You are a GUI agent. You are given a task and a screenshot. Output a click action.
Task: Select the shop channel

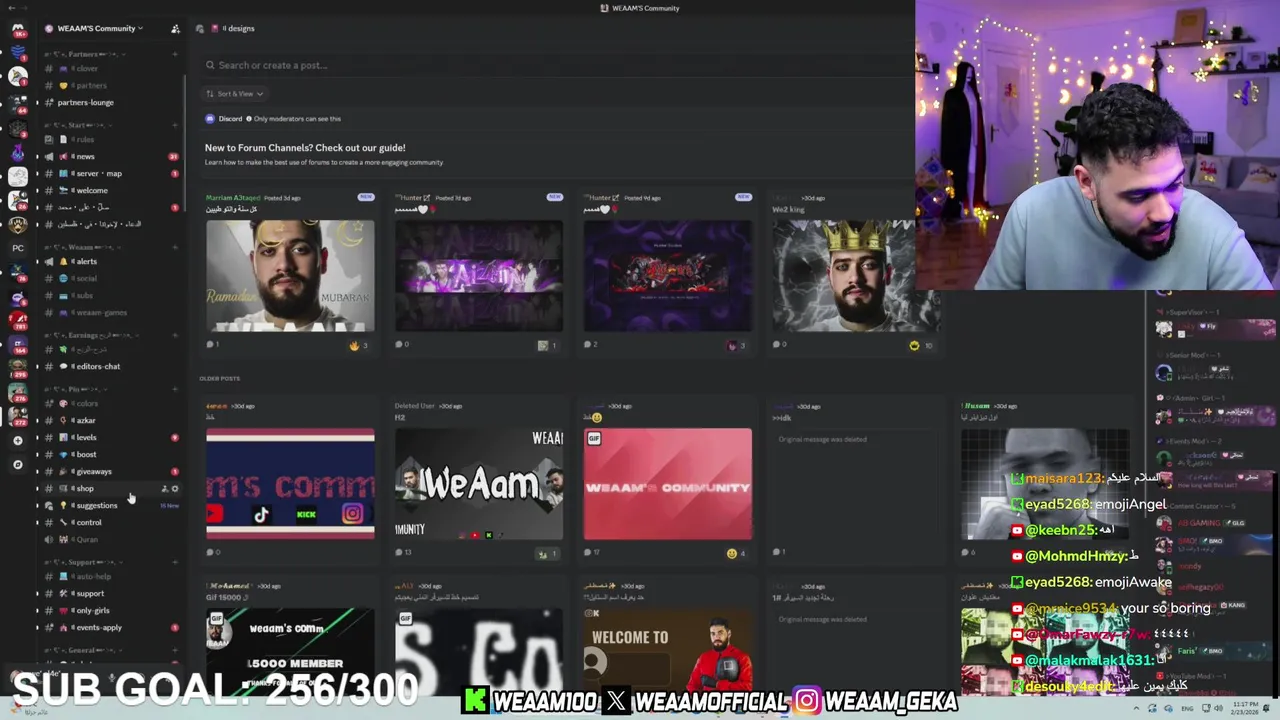coord(110,488)
